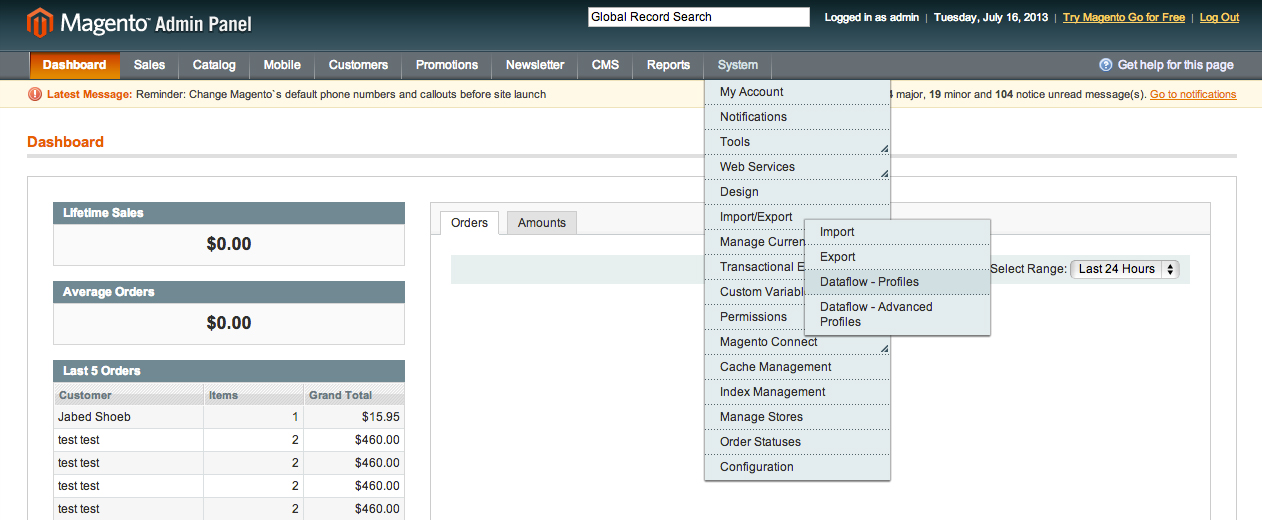Select My Account in System menu
1262x520 pixels.
797,92
